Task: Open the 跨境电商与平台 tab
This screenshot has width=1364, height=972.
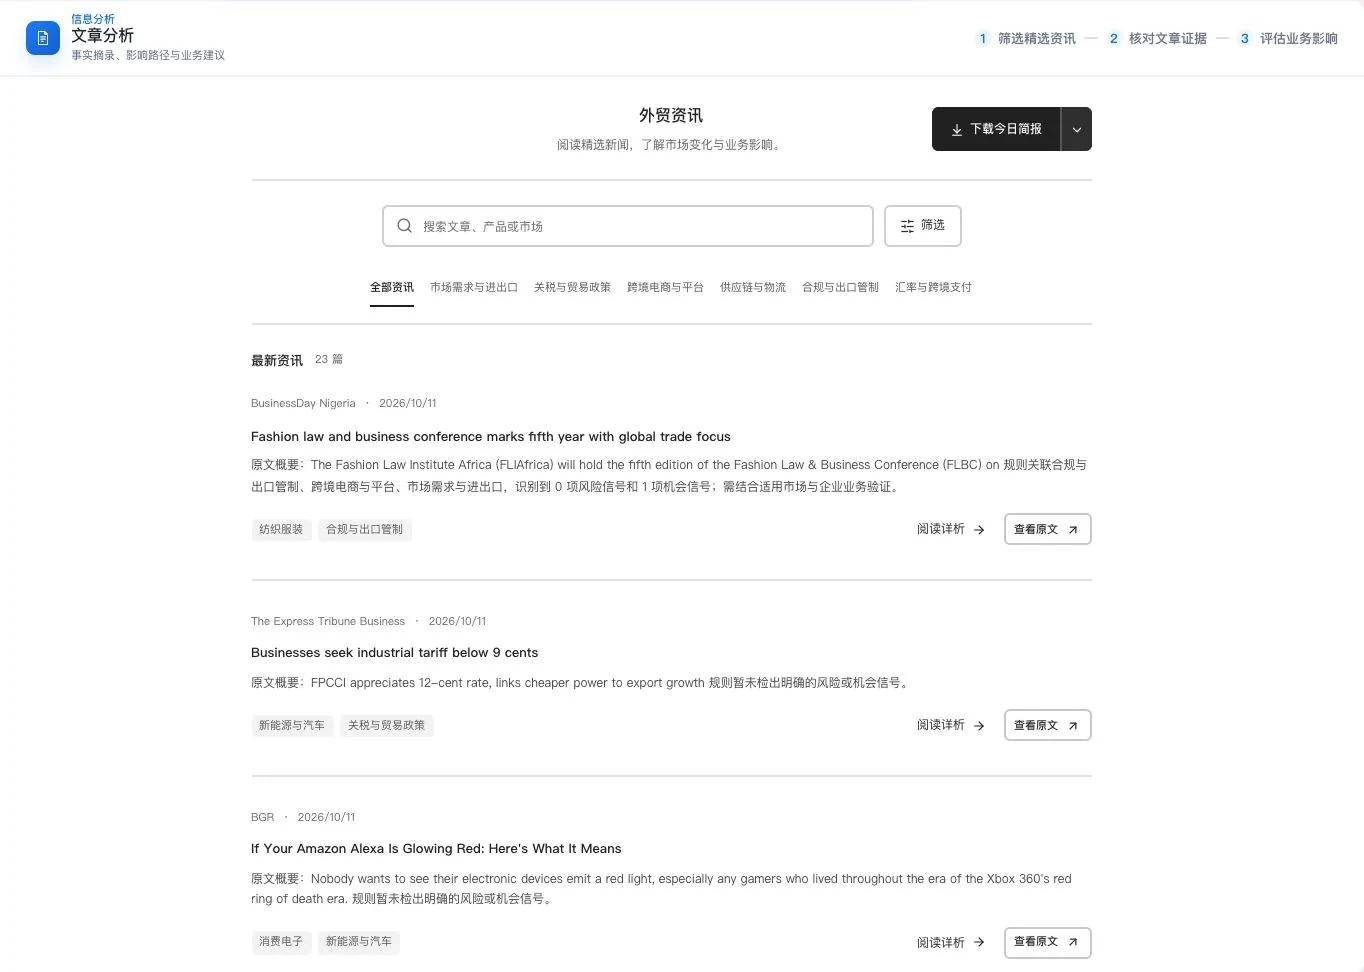Action: click(x=665, y=287)
